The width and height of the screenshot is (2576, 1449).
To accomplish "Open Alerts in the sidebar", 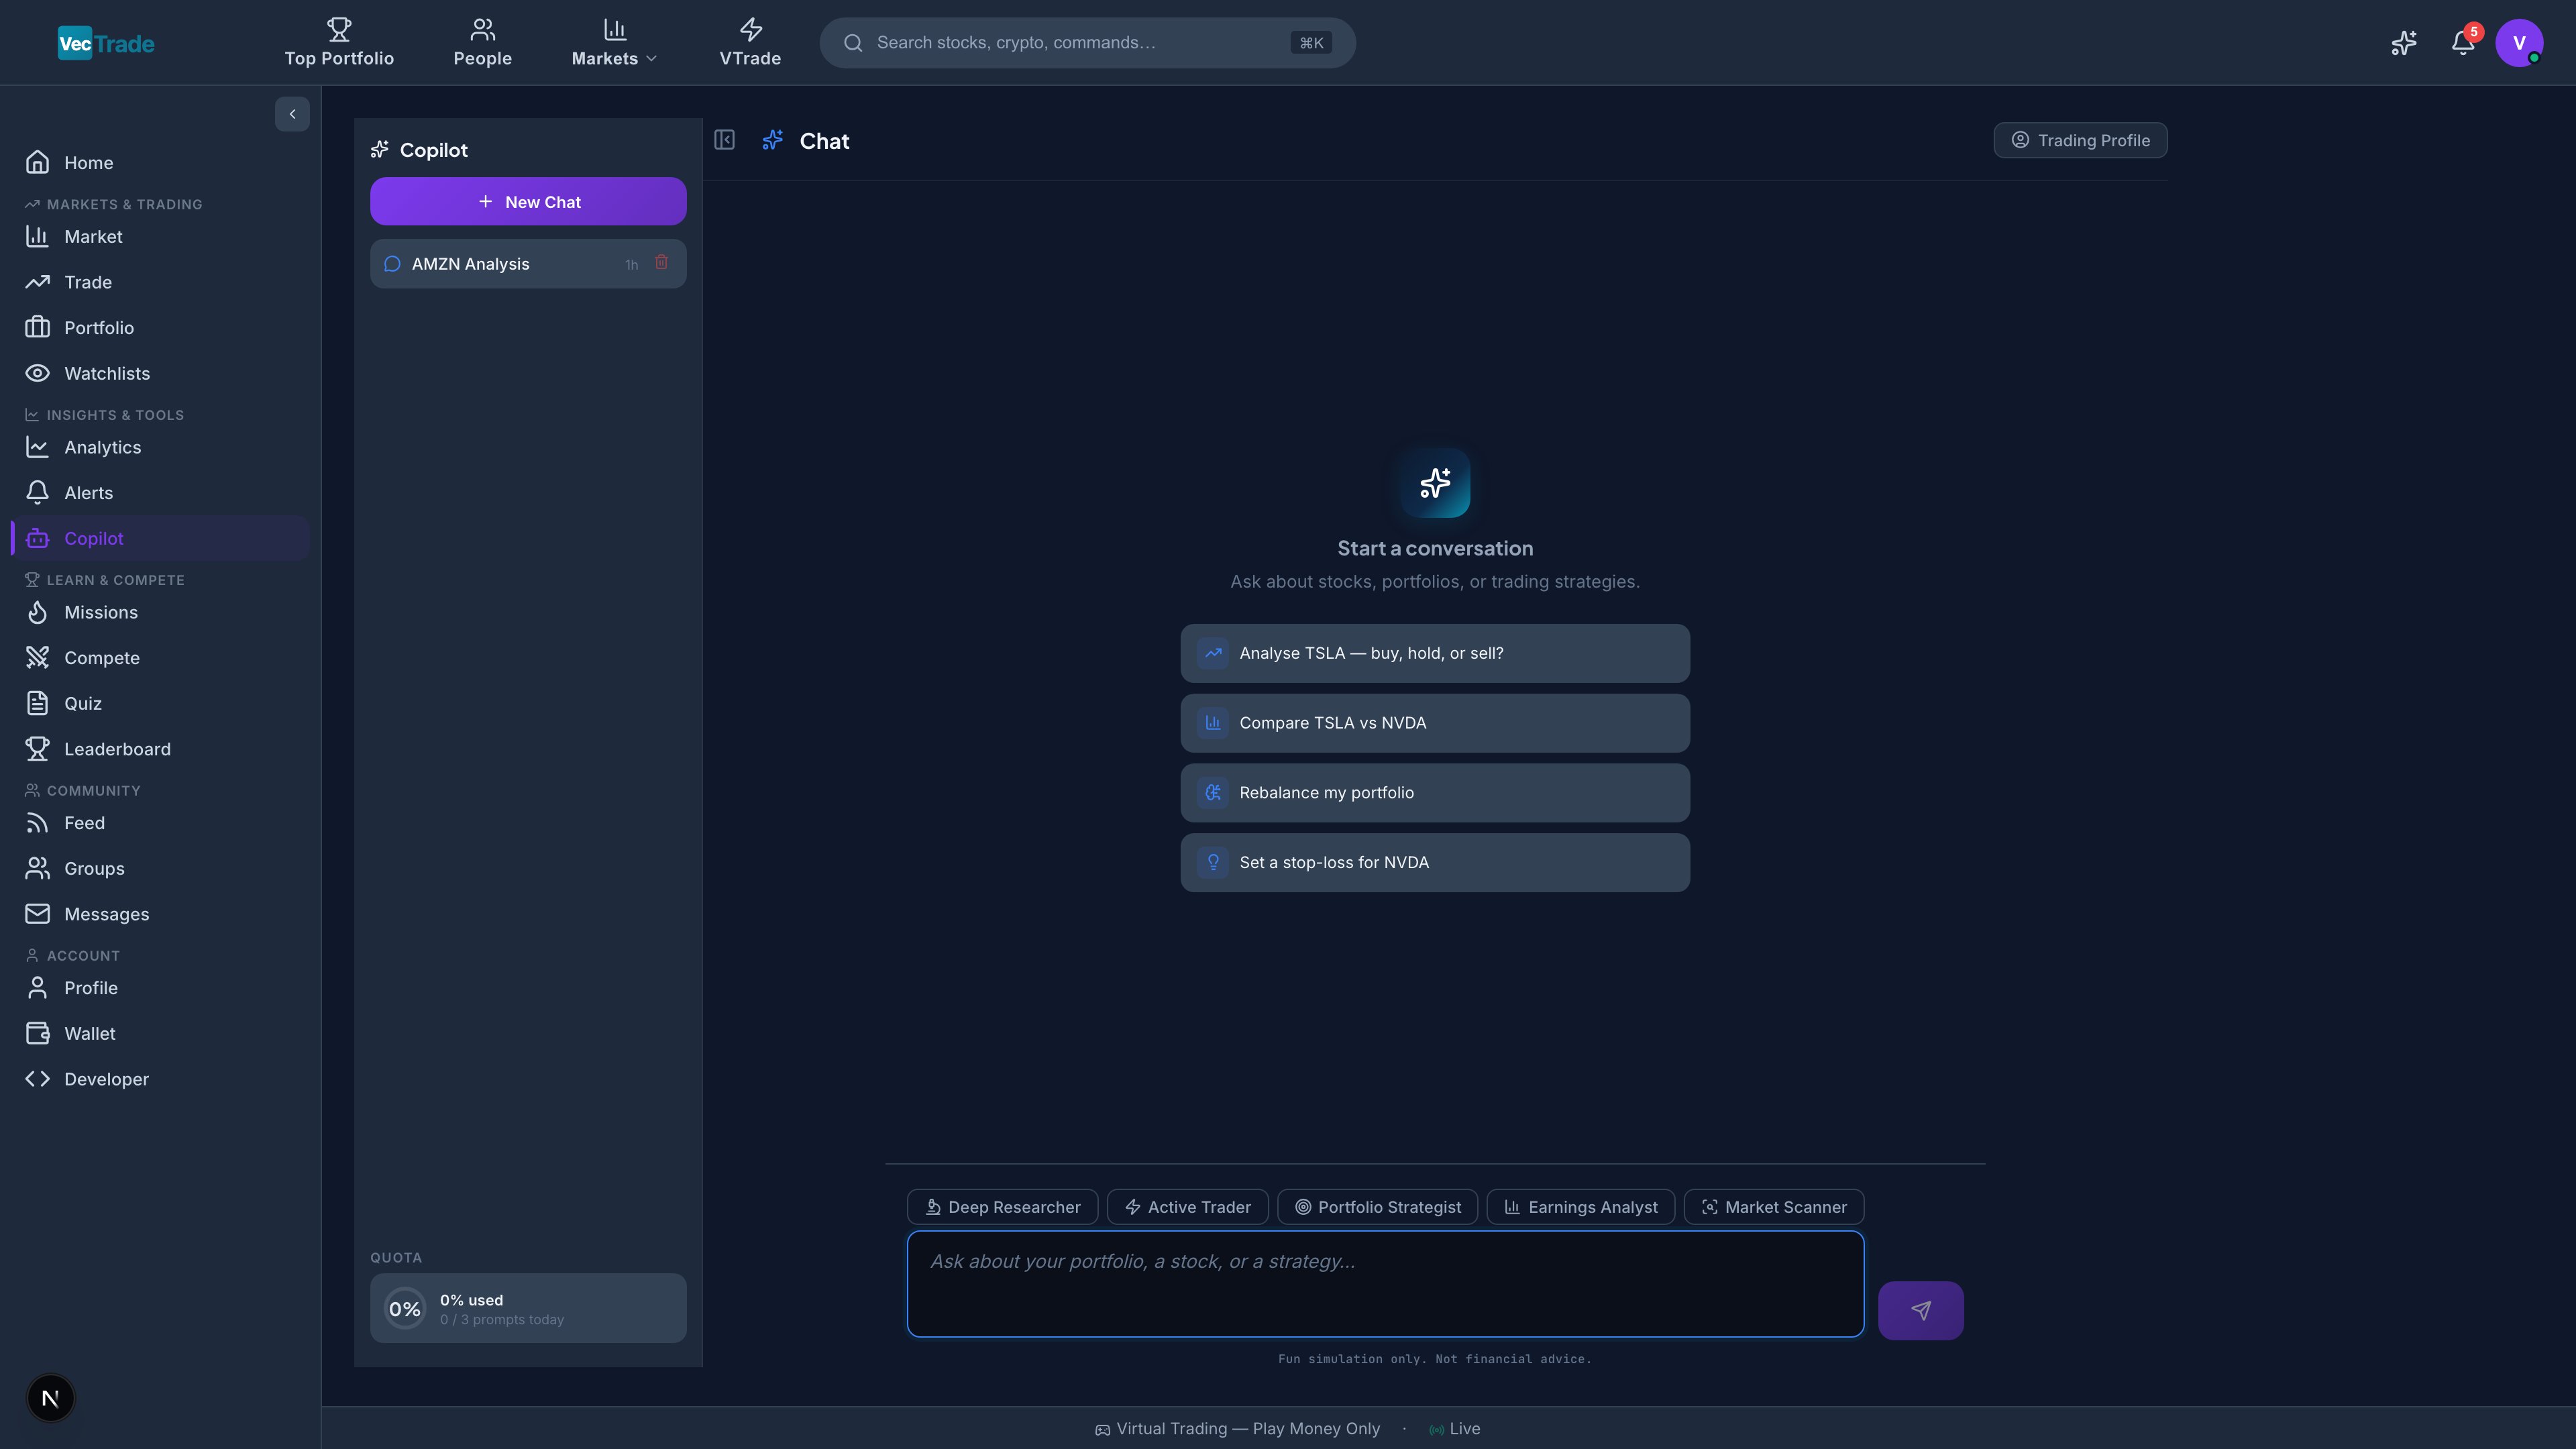I will point(160,493).
